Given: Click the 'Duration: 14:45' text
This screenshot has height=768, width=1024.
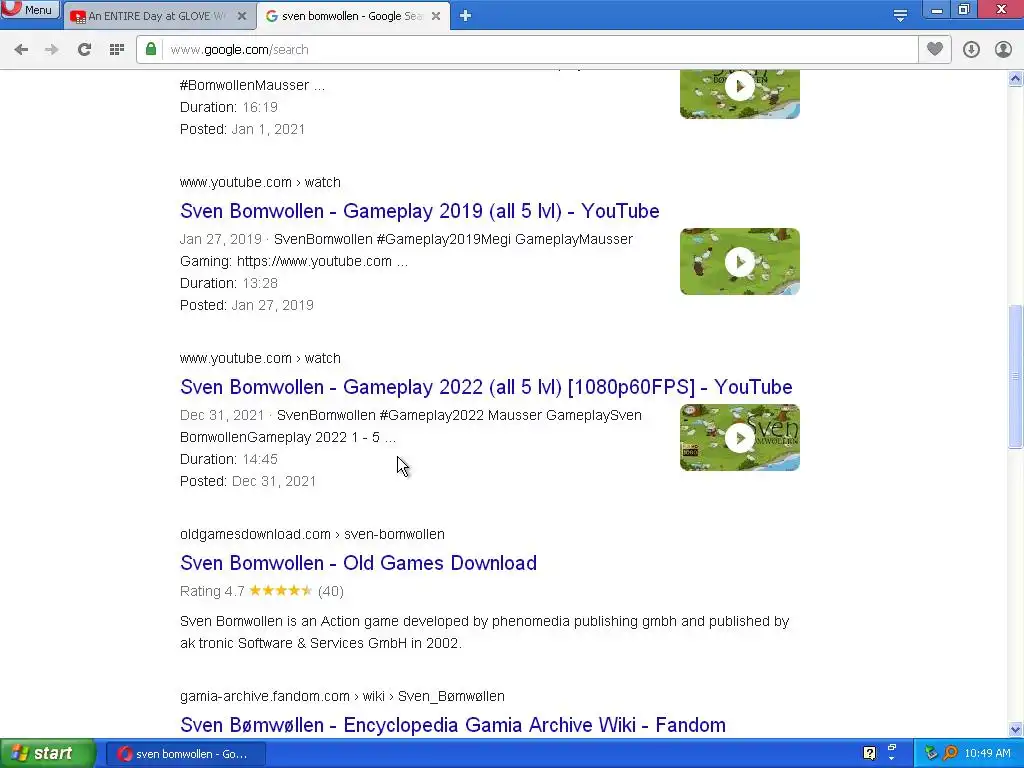Looking at the screenshot, I should click(229, 459).
